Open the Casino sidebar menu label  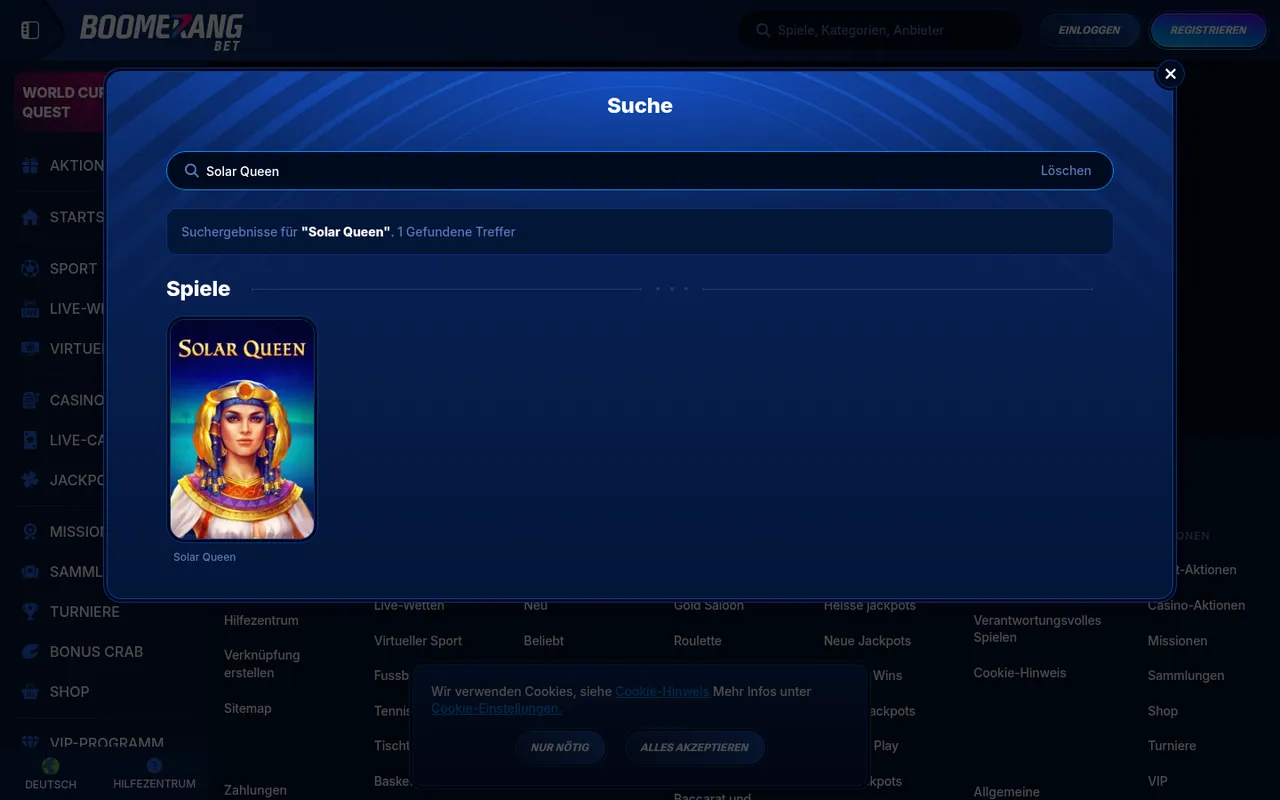[x=77, y=400]
